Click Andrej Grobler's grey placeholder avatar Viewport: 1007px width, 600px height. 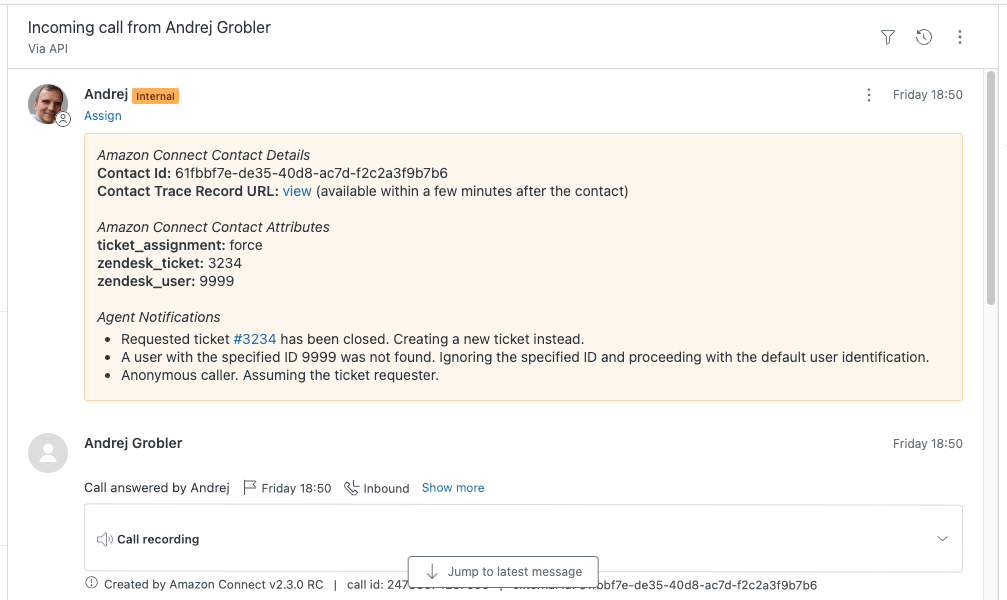pos(48,453)
